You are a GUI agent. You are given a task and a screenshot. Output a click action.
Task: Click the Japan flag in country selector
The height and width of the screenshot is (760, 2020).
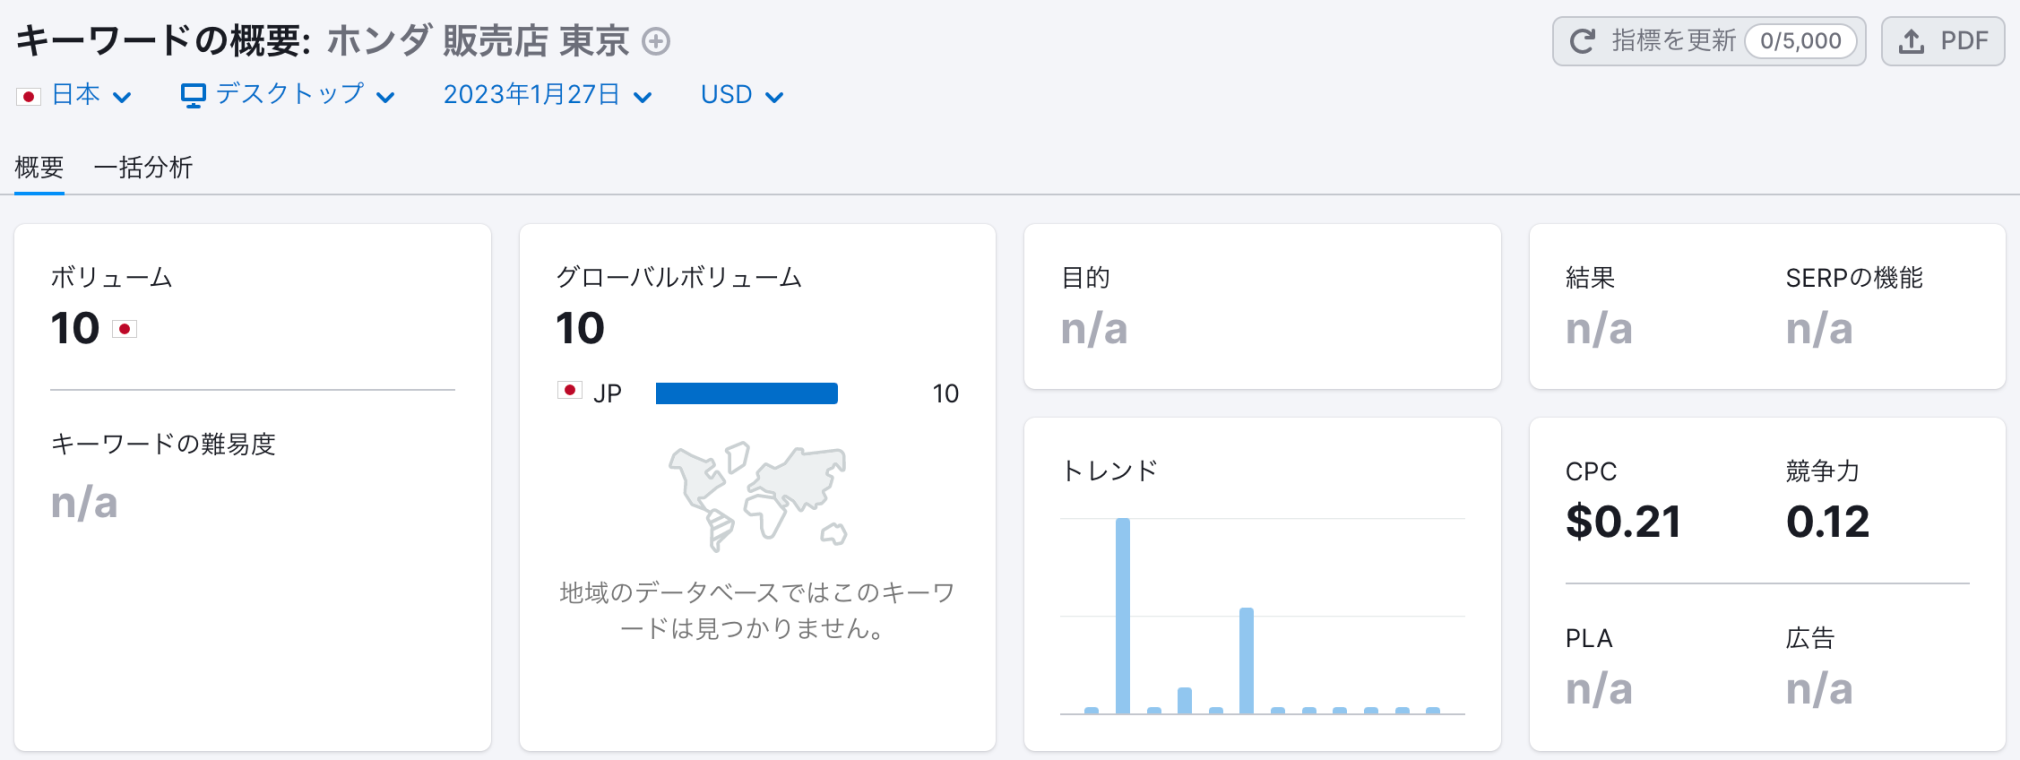tap(28, 96)
